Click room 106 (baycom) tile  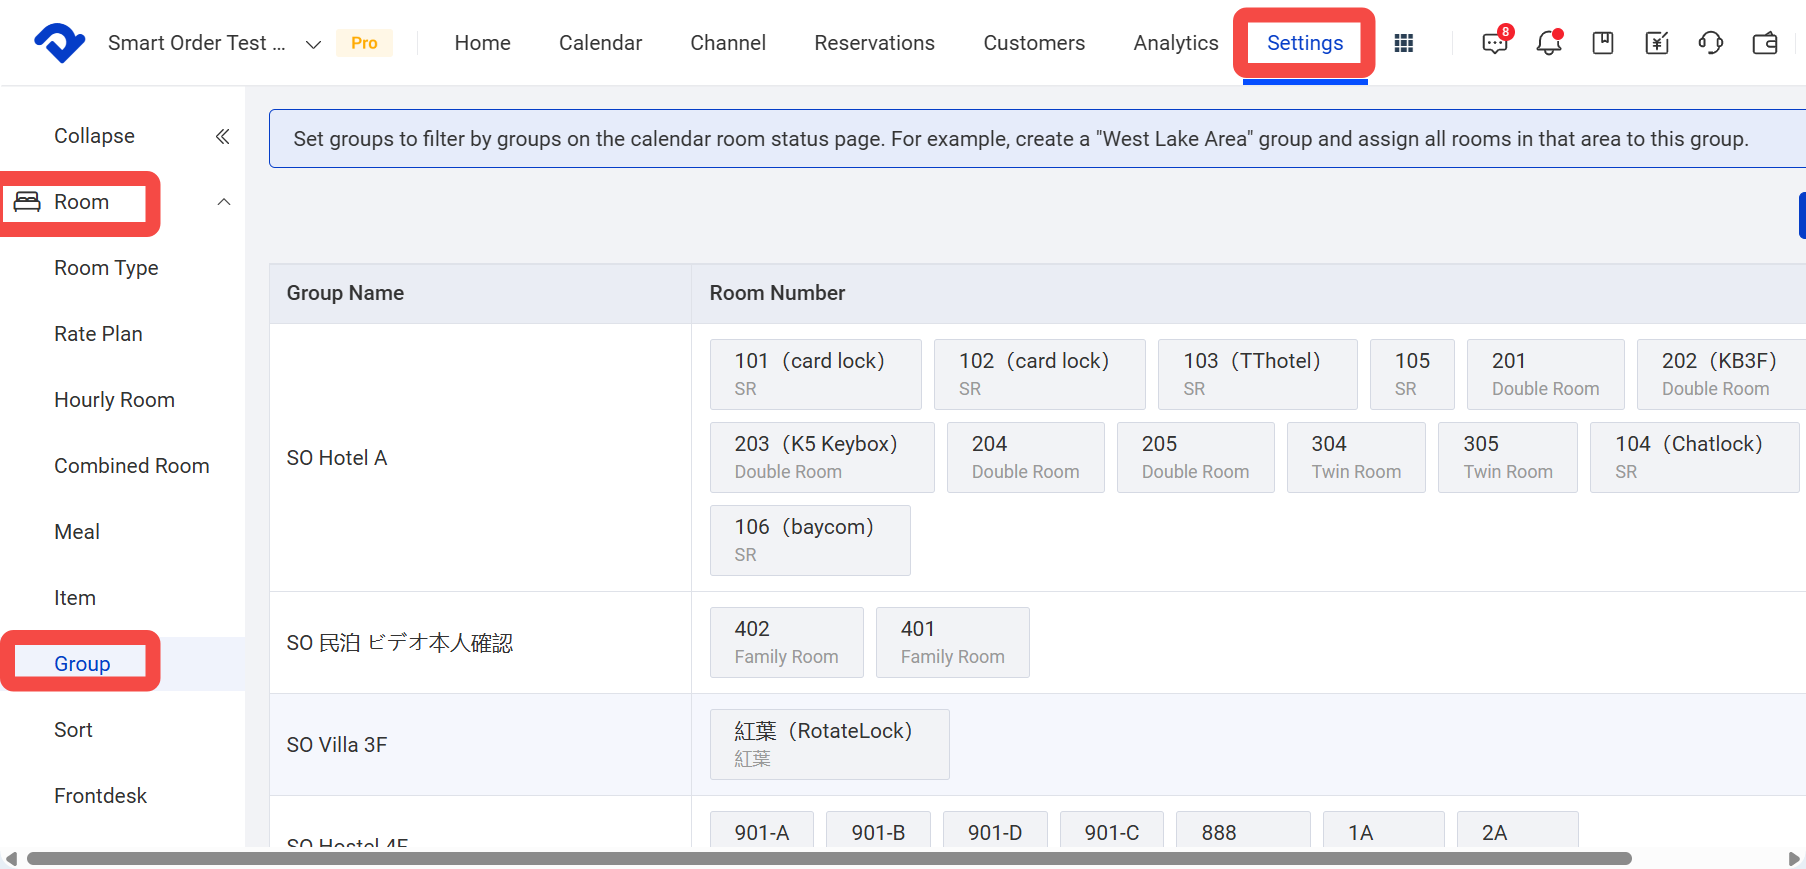[810, 540]
